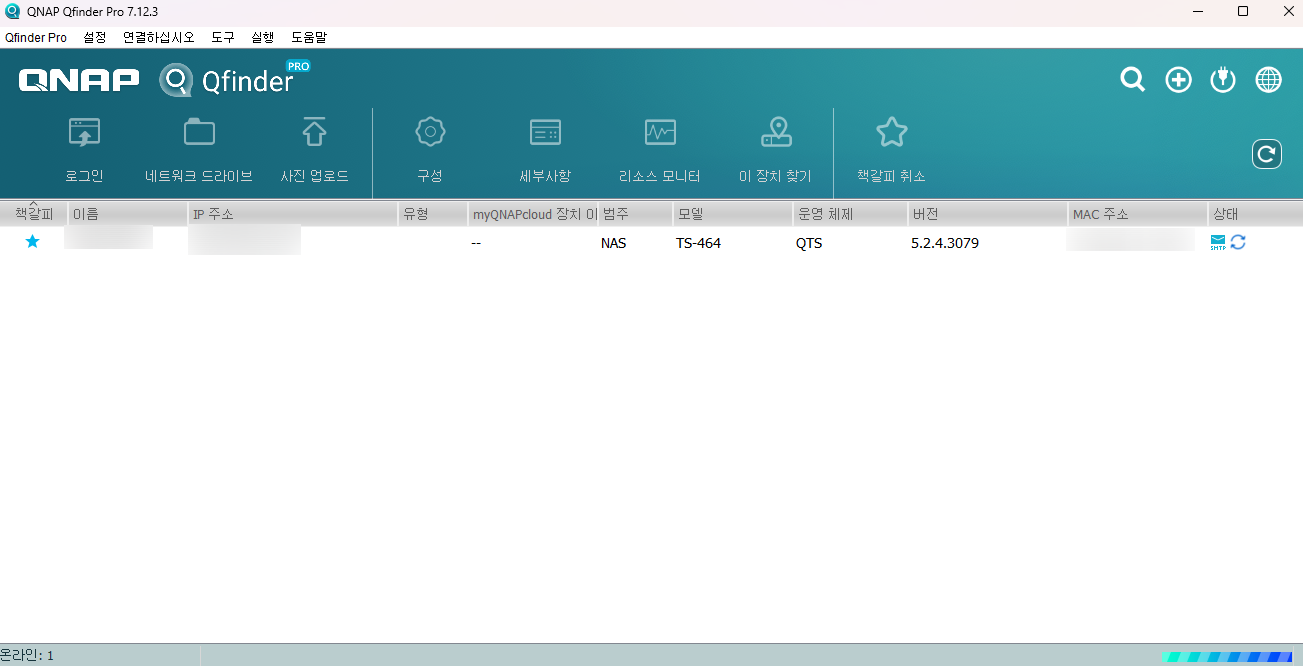Maximize the Qfinder Pro window
1303x666 pixels.
[1243, 12]
